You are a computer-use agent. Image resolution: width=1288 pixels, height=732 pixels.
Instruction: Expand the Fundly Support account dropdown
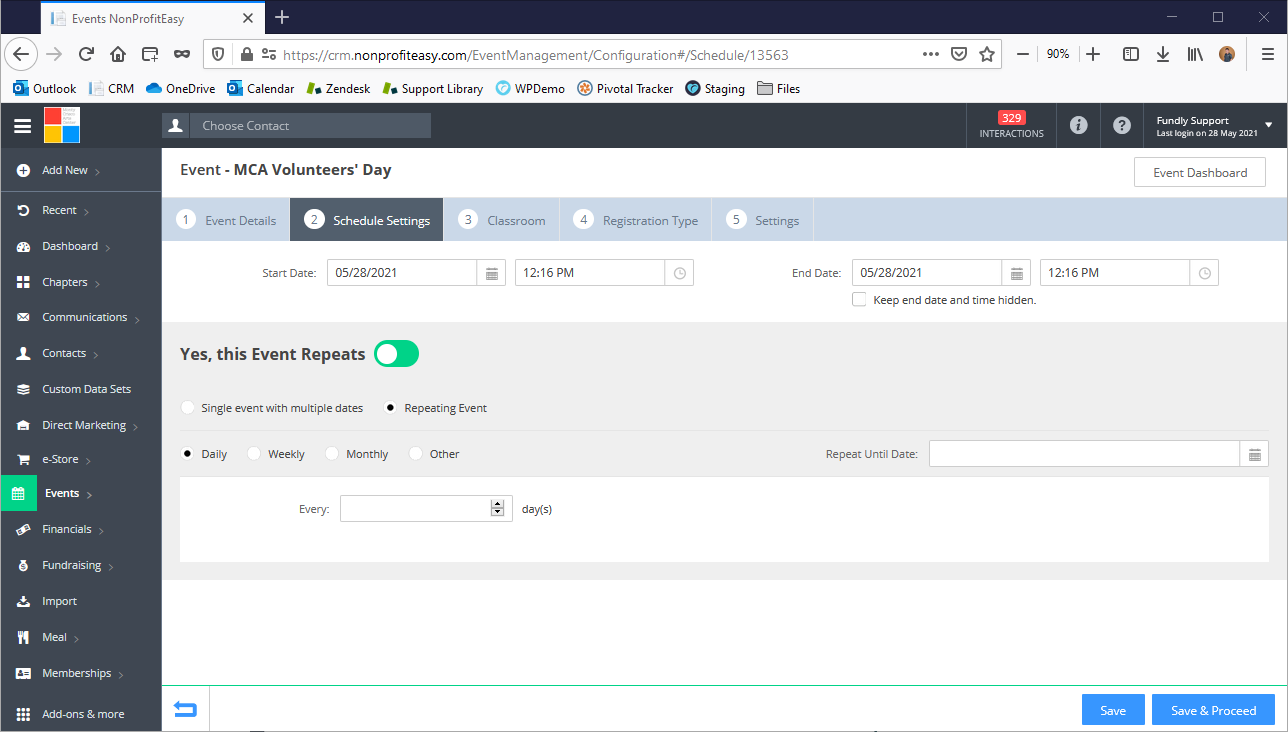(1268, 126)
